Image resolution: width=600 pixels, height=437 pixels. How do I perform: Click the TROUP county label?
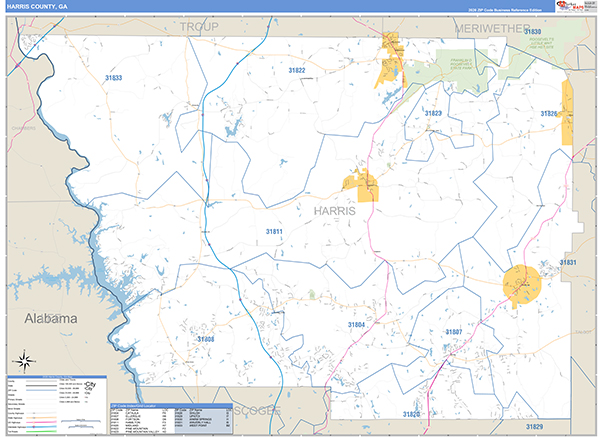pos(199,27)
